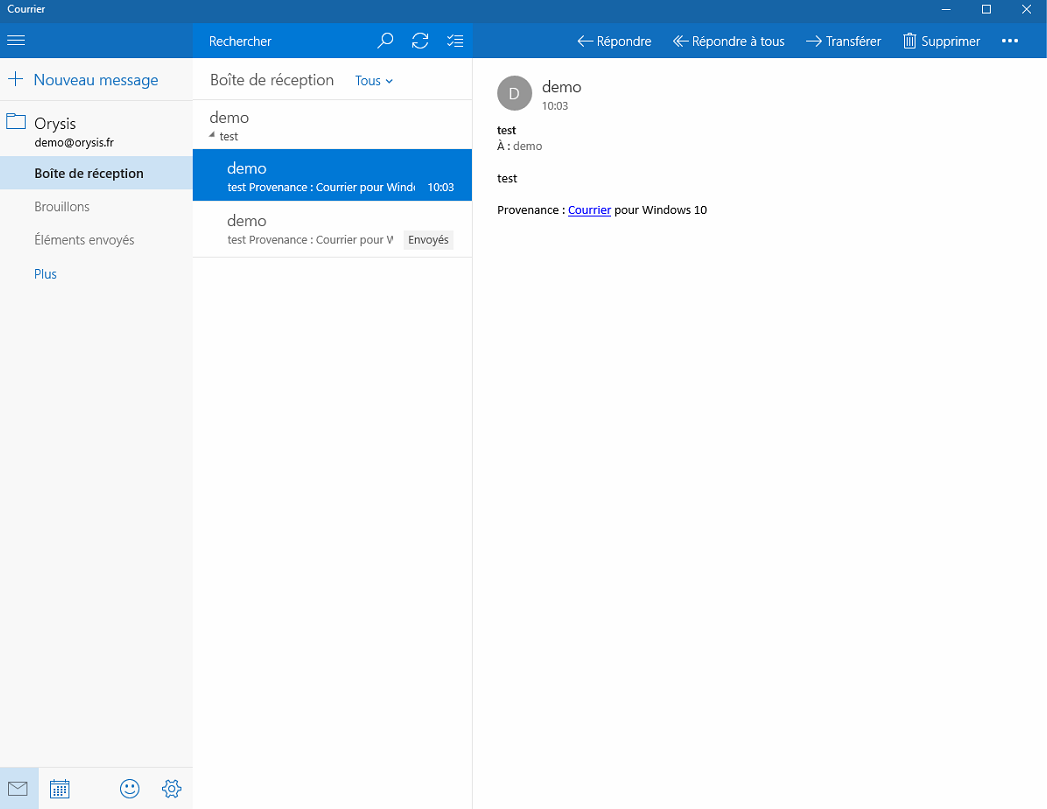Open the hamburger navigation menu
The height and width of the screenshot is (809, 1047).
click(16, 41)
